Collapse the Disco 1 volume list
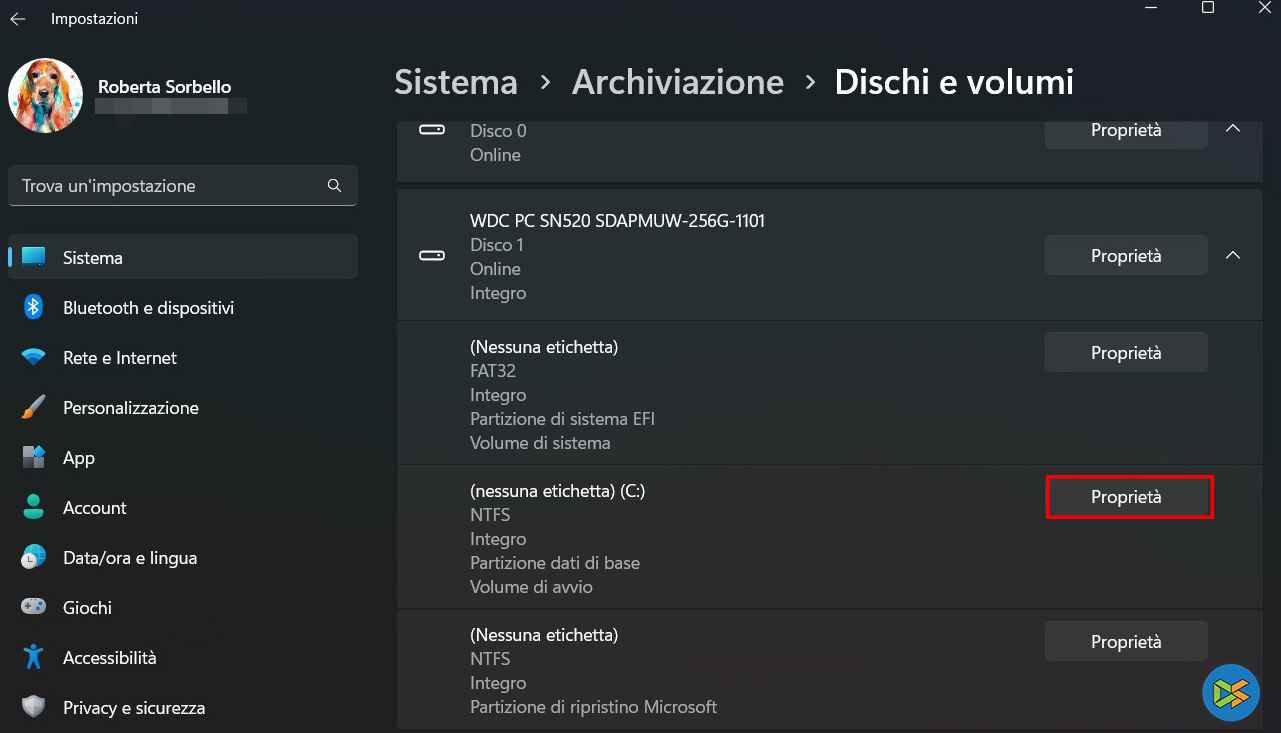1281x733 pixels. point(1233,256)
